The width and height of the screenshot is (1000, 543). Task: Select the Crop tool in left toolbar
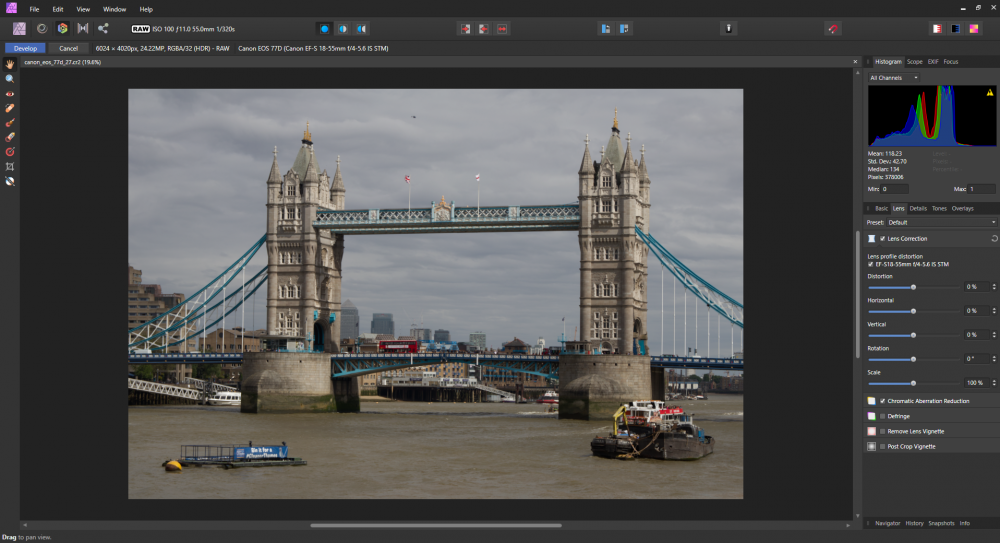[x=10, y=166]
